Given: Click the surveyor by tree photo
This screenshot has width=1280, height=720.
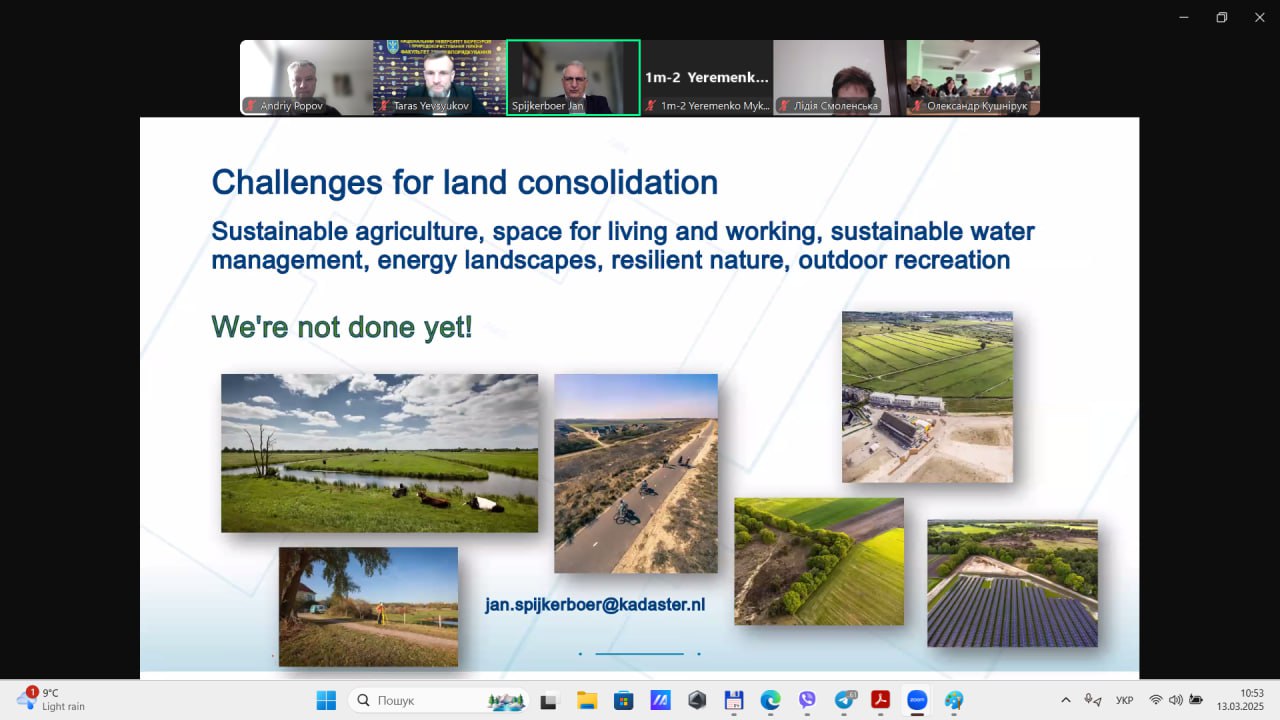Looking at the screenshot, I should tap(368, 607).
